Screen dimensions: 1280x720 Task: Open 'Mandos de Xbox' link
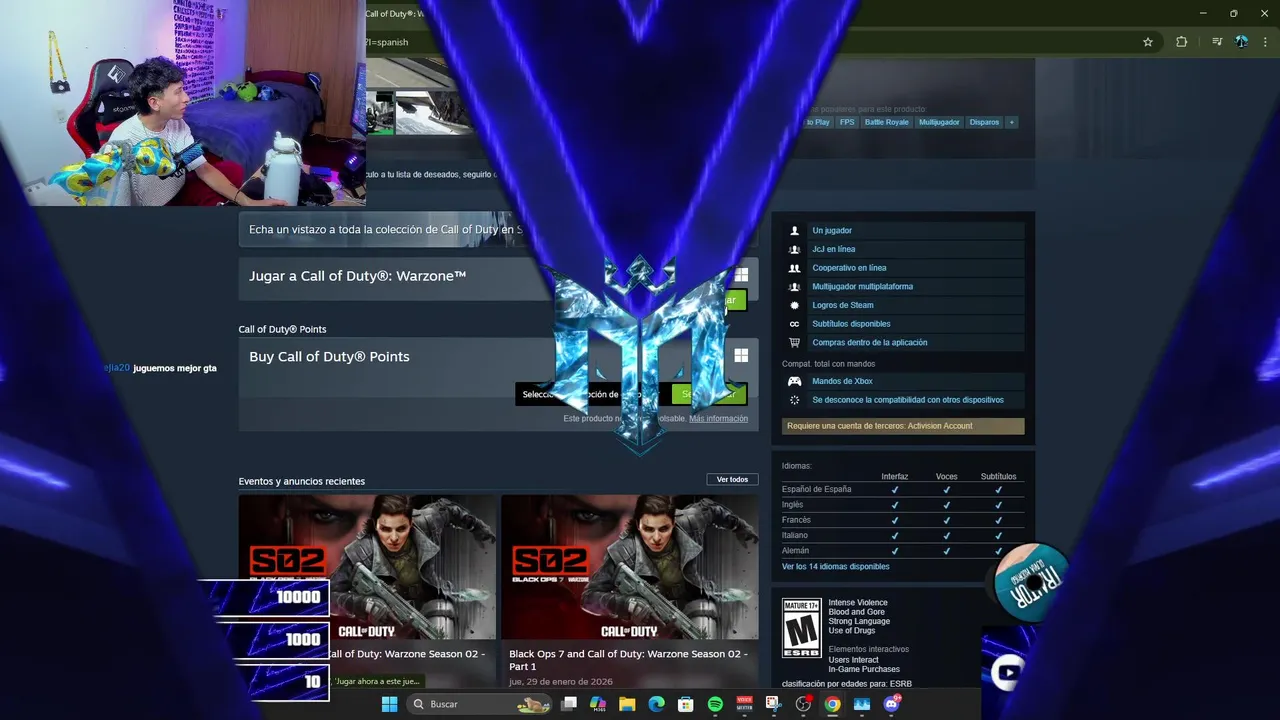(x=842, y=381)
